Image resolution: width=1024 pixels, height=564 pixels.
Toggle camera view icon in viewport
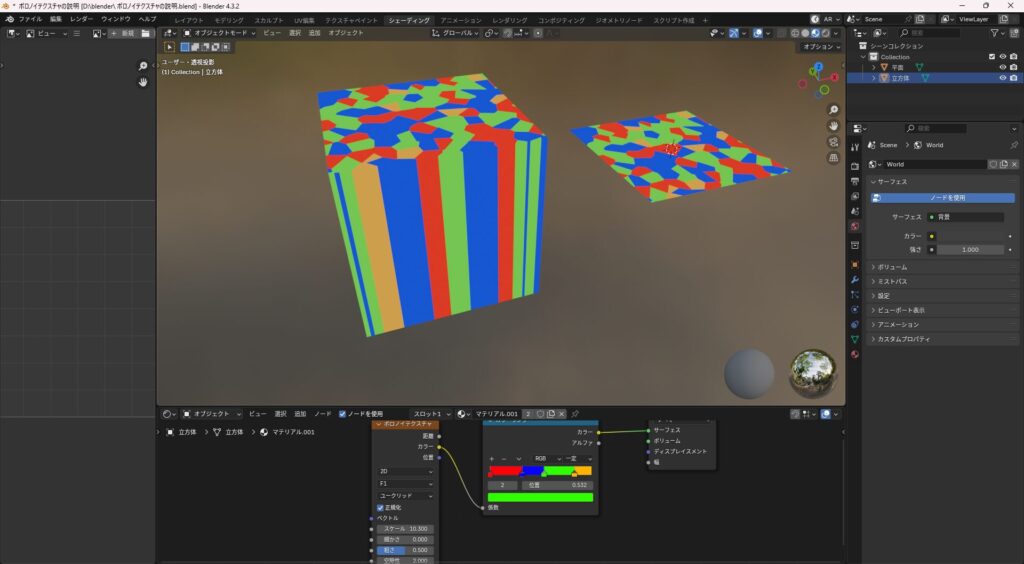833,142
